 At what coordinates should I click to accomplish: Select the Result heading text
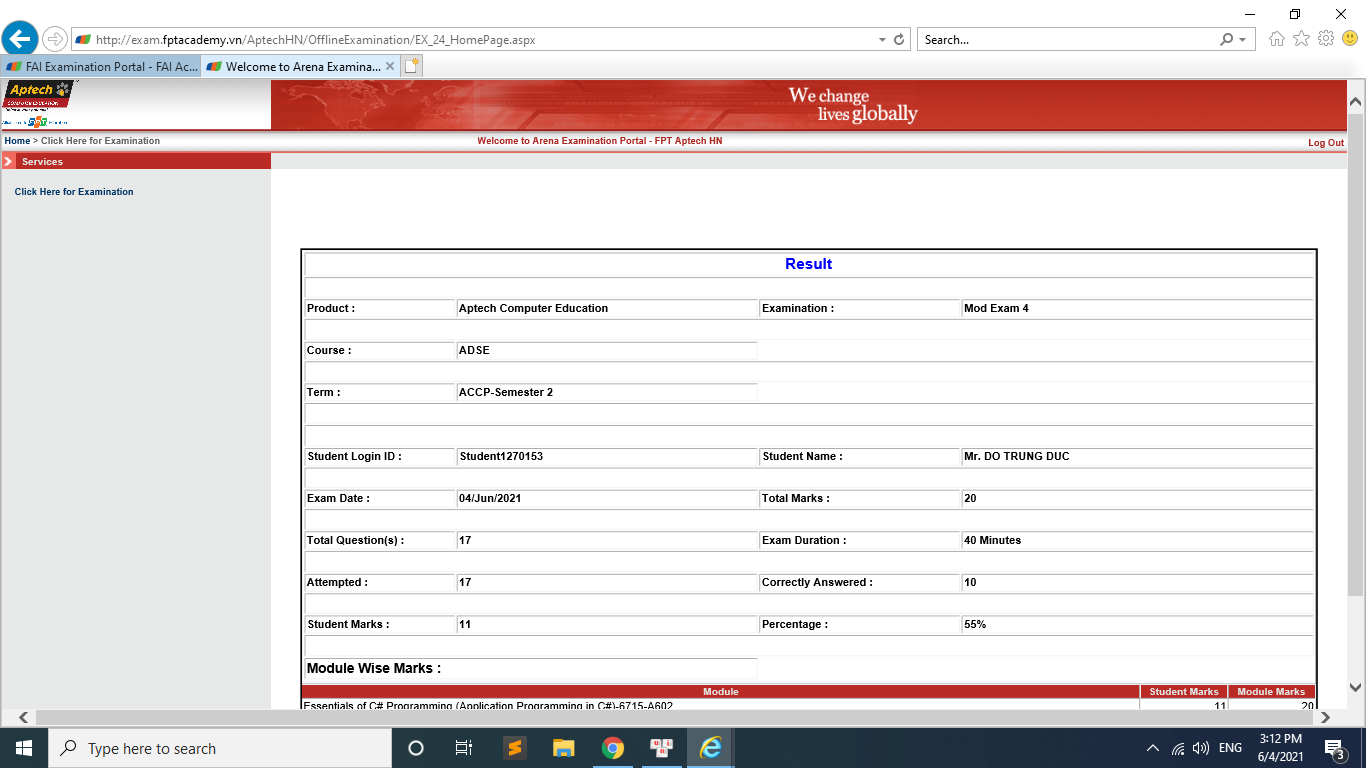coord(809,264)
